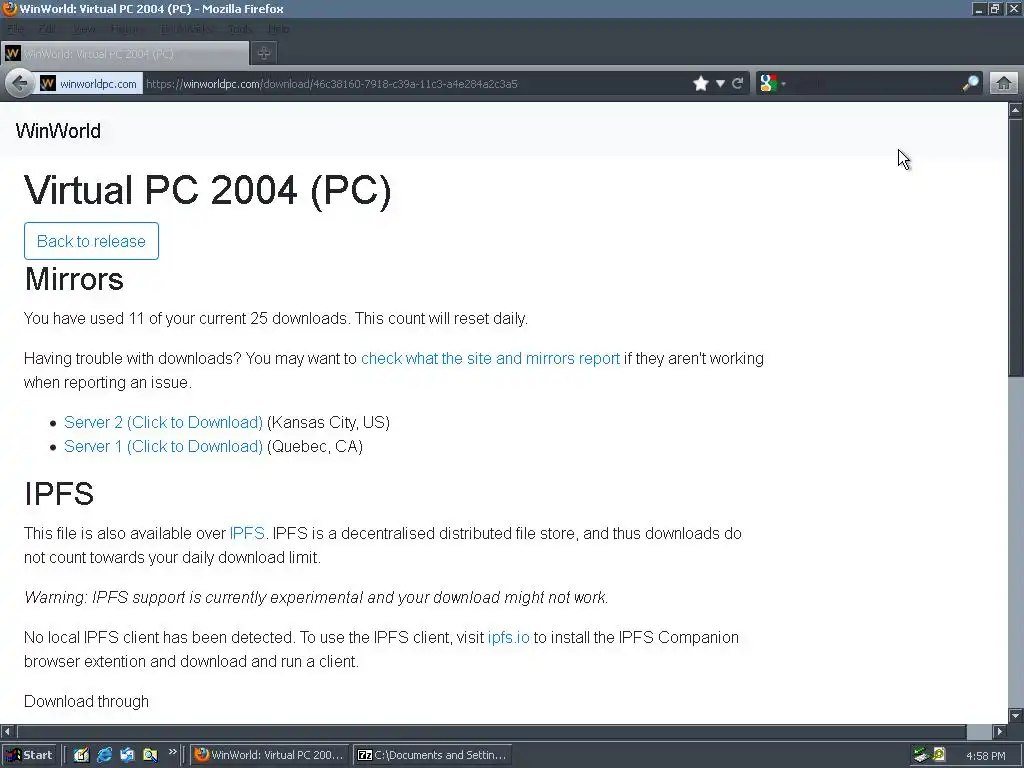Image resolution: width=1024 pixels, height=768 pixels.
Task: Go to the Home page button
Action: click(x=1004, y=84)
